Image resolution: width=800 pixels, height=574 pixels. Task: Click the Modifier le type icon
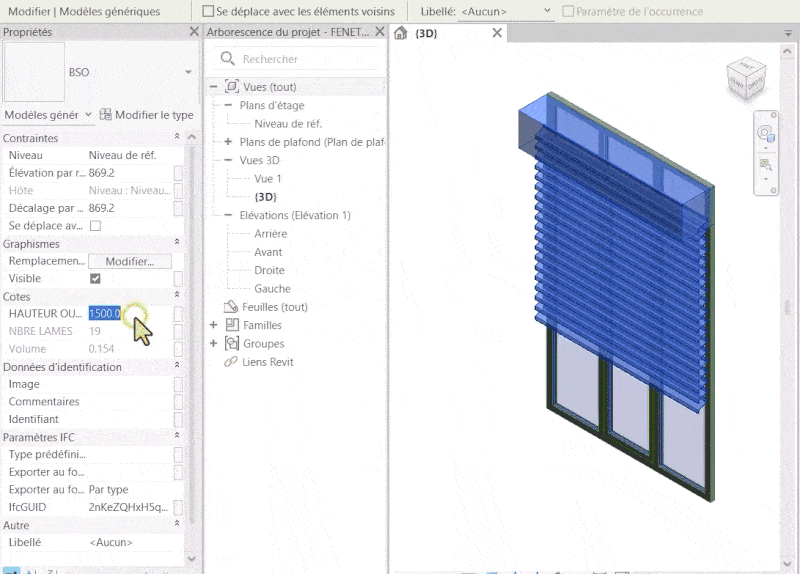coord(106,115)
